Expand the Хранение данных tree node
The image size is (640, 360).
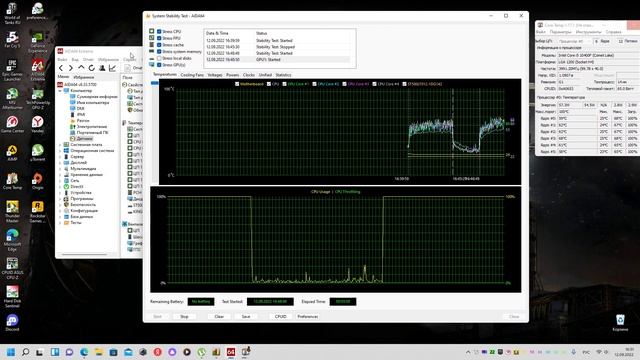[60, 174]
